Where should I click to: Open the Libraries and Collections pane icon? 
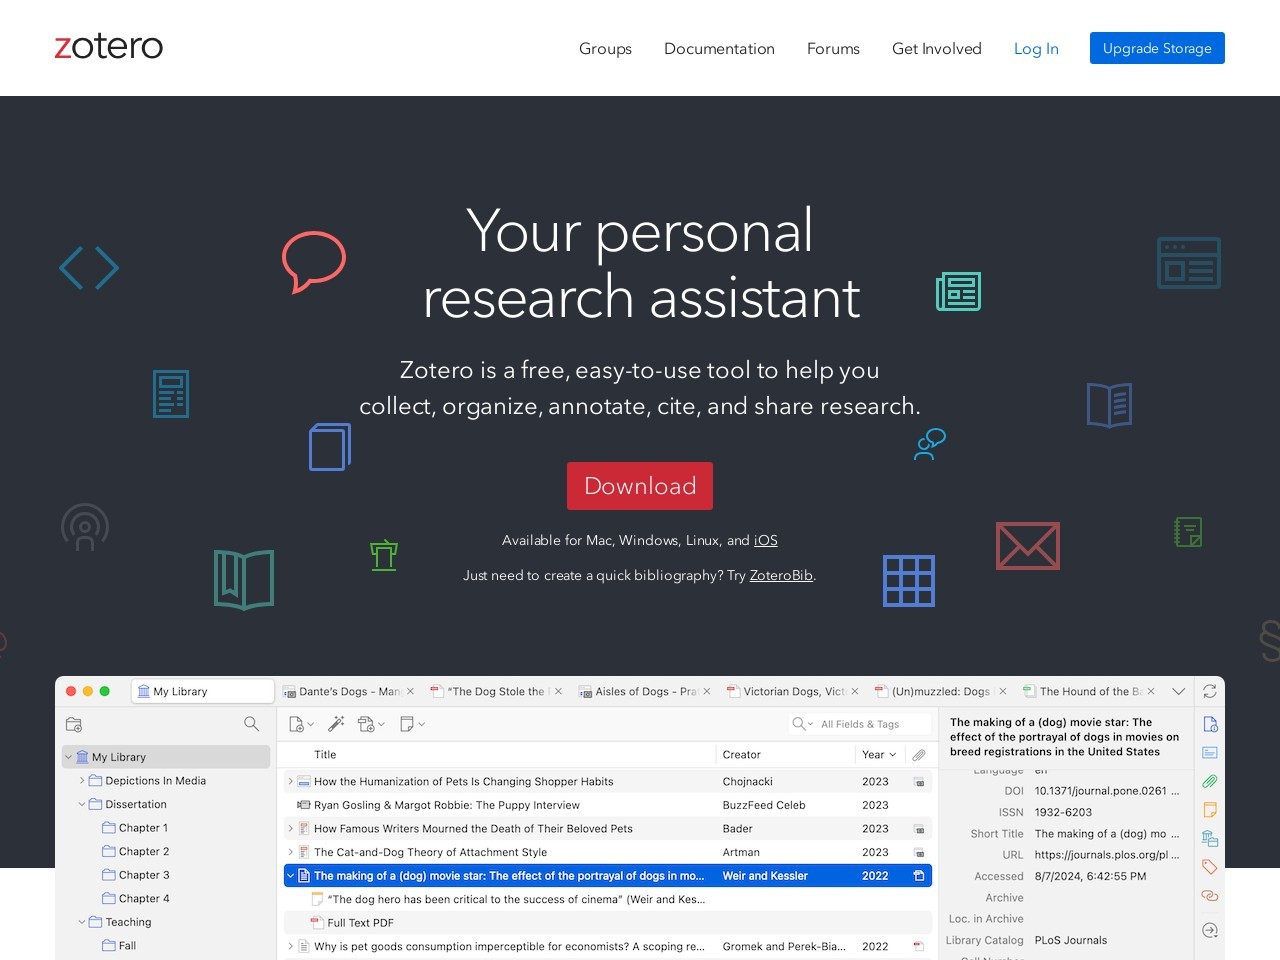coord(1210,838)
